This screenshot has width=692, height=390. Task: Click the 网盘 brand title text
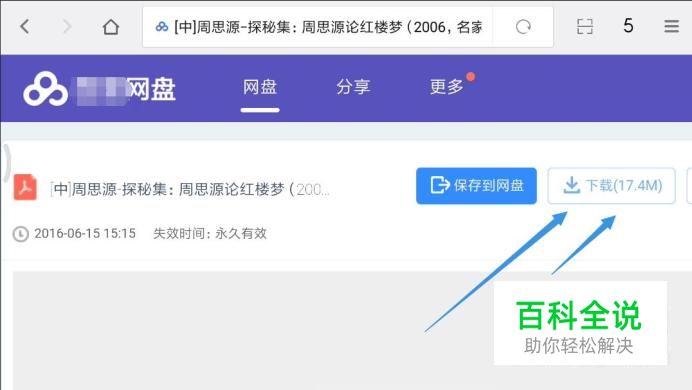tap(151, 89)
